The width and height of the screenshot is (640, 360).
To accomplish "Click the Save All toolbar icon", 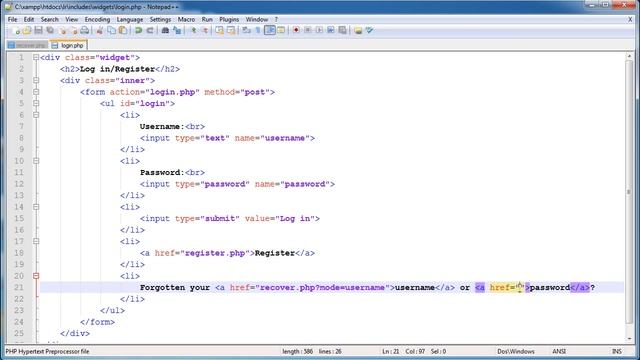I will tap(50, 31).
